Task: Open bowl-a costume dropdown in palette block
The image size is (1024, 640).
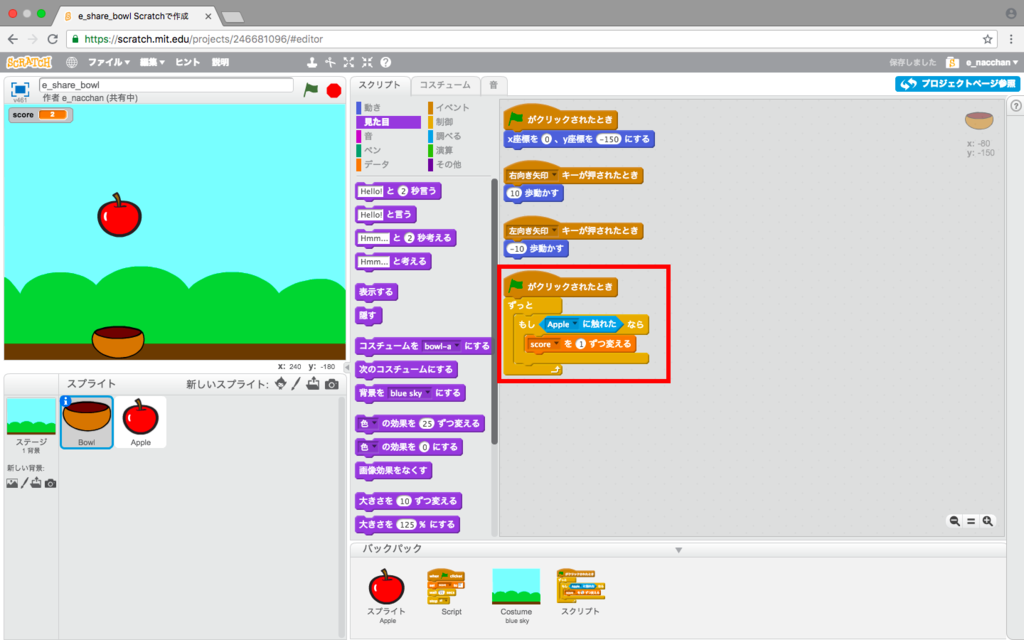Action: tap(456, 346)
